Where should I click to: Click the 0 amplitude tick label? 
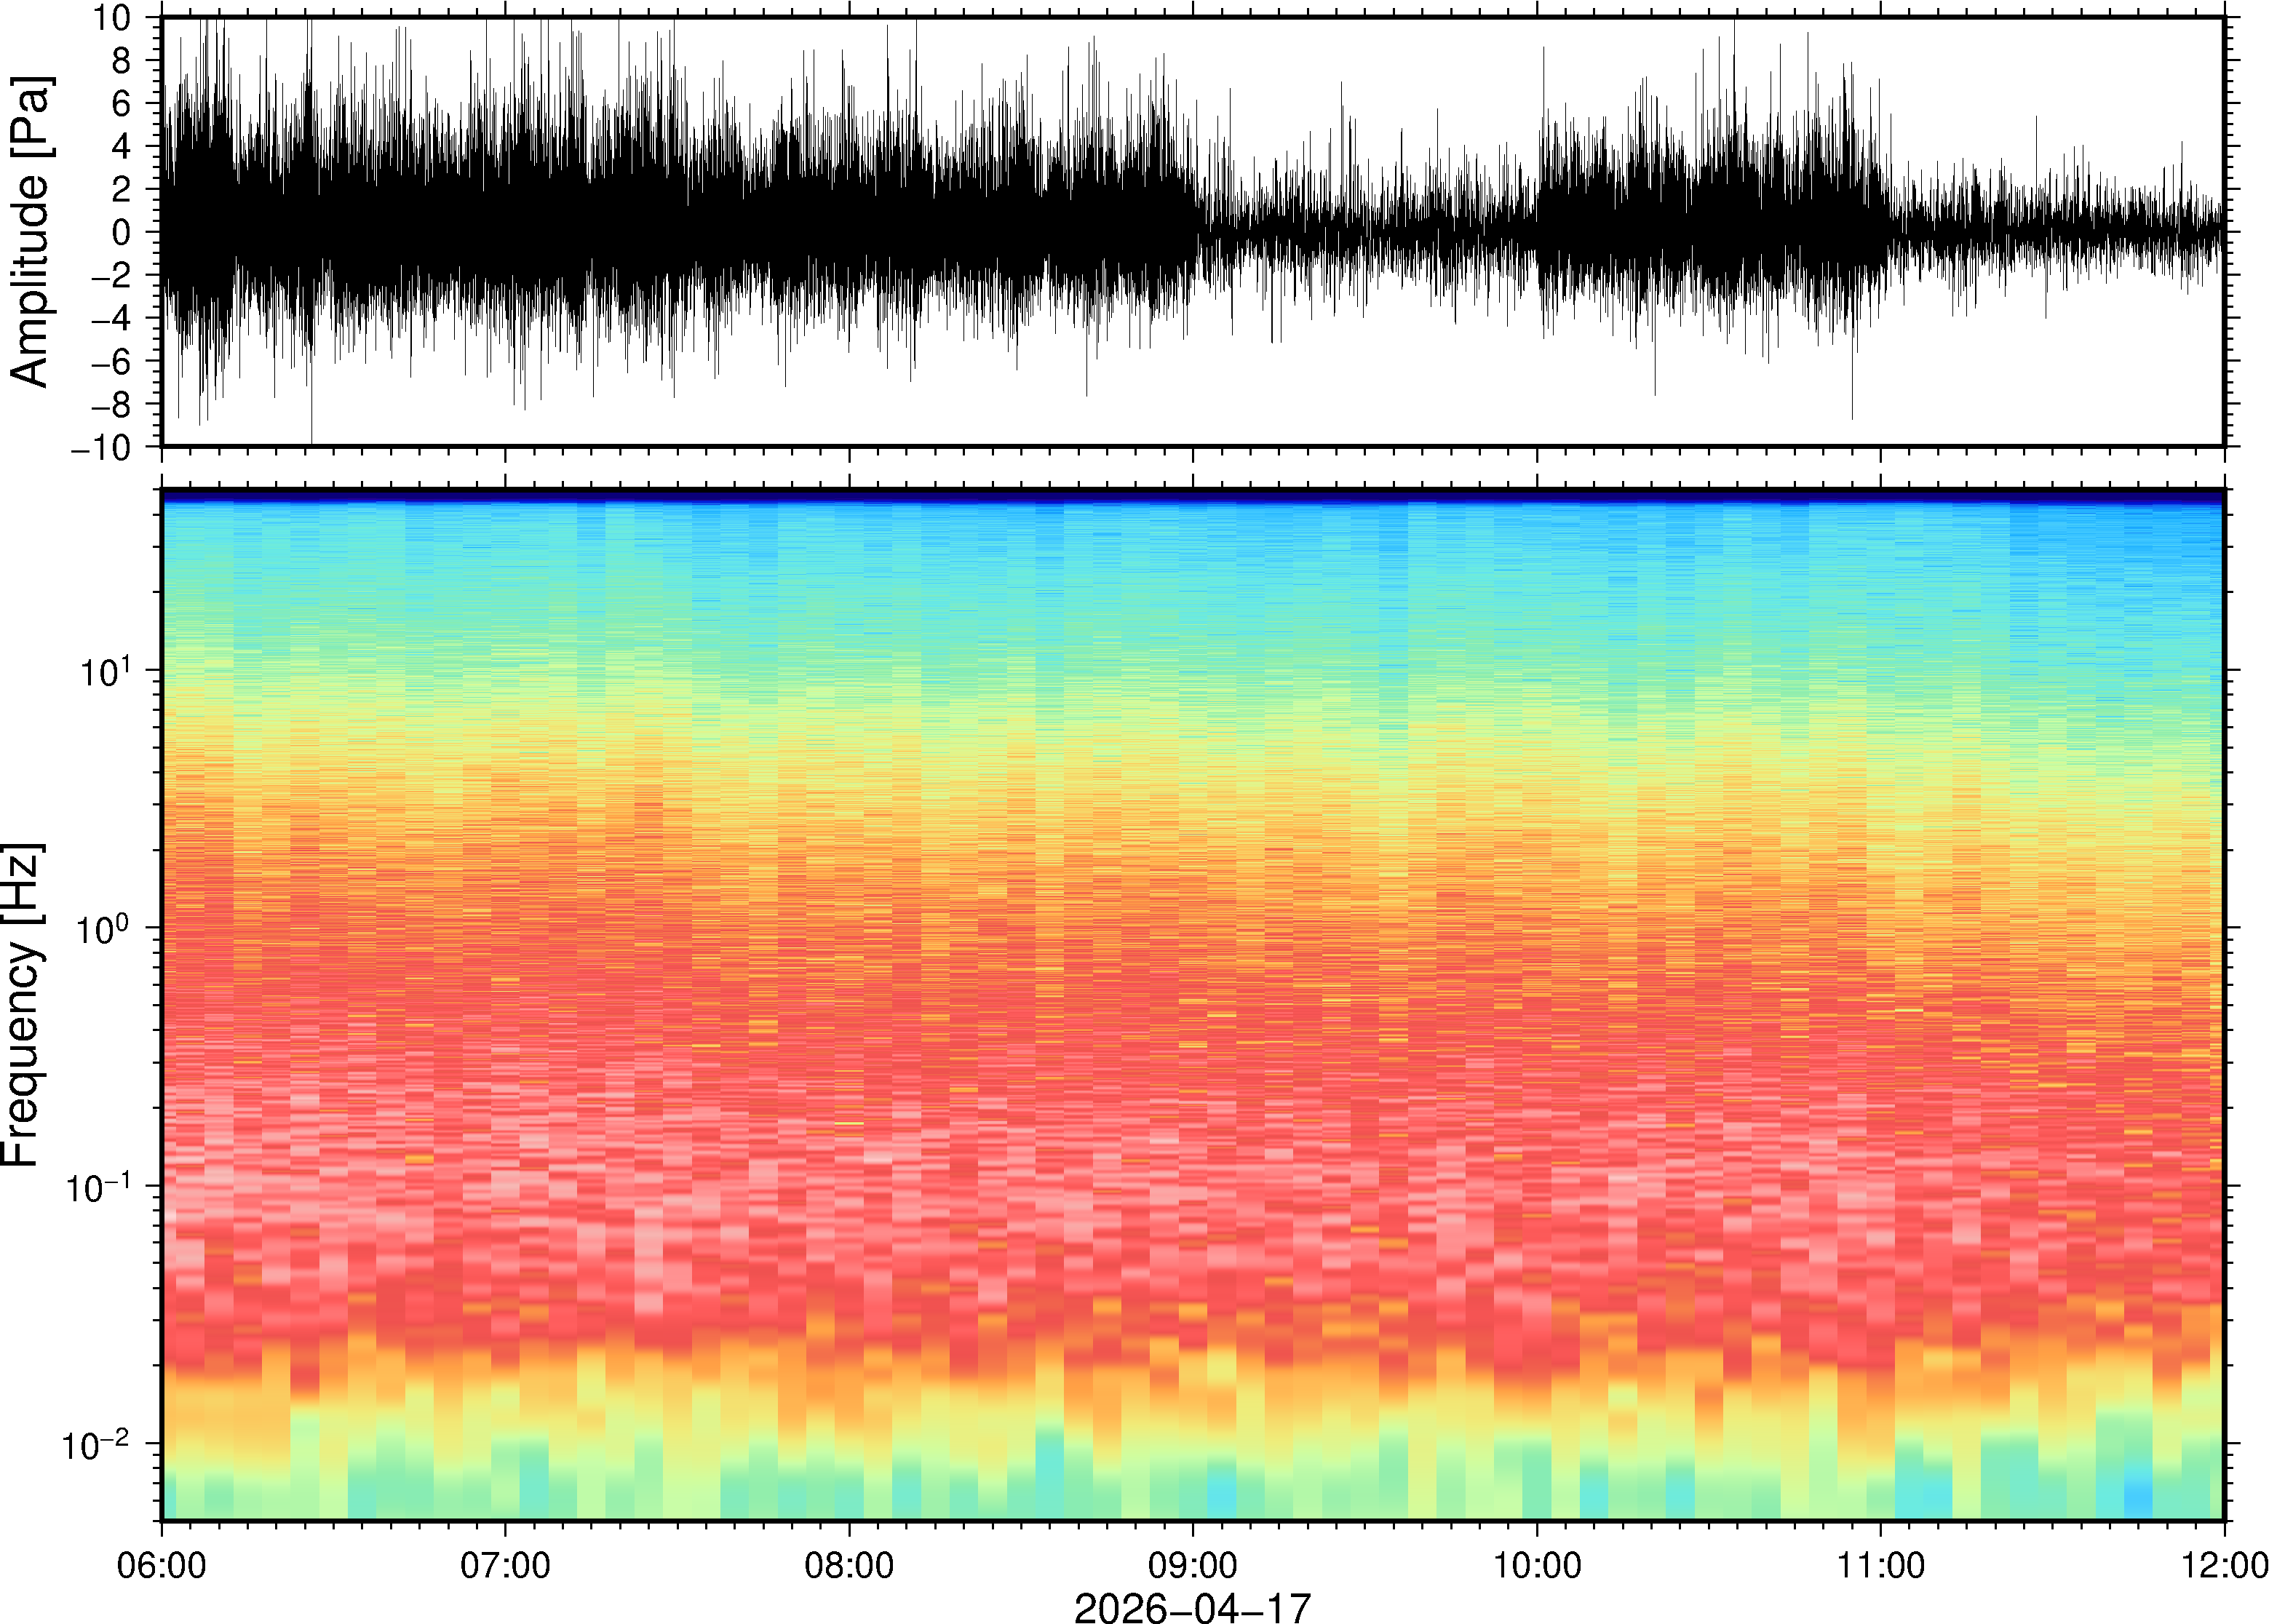[122, 232]
